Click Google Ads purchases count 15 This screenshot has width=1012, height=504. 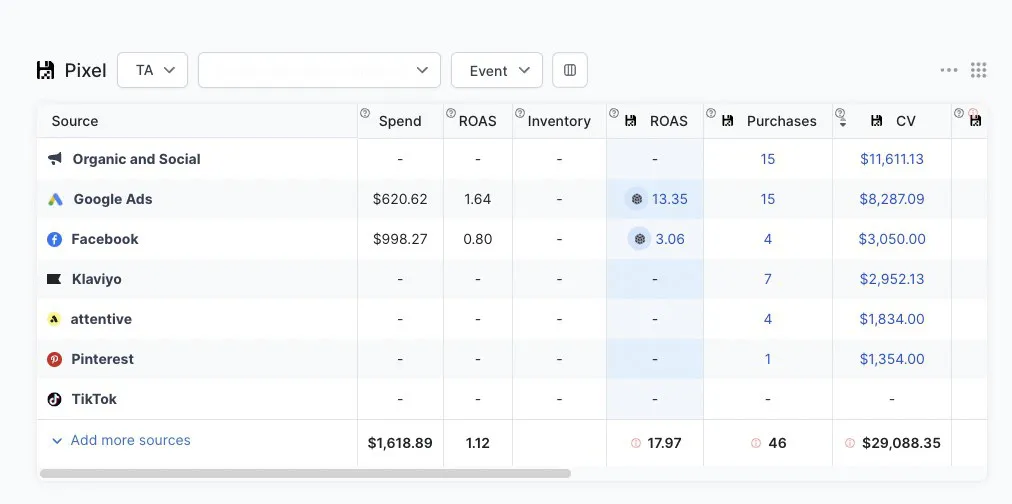[x=767, y=199]
